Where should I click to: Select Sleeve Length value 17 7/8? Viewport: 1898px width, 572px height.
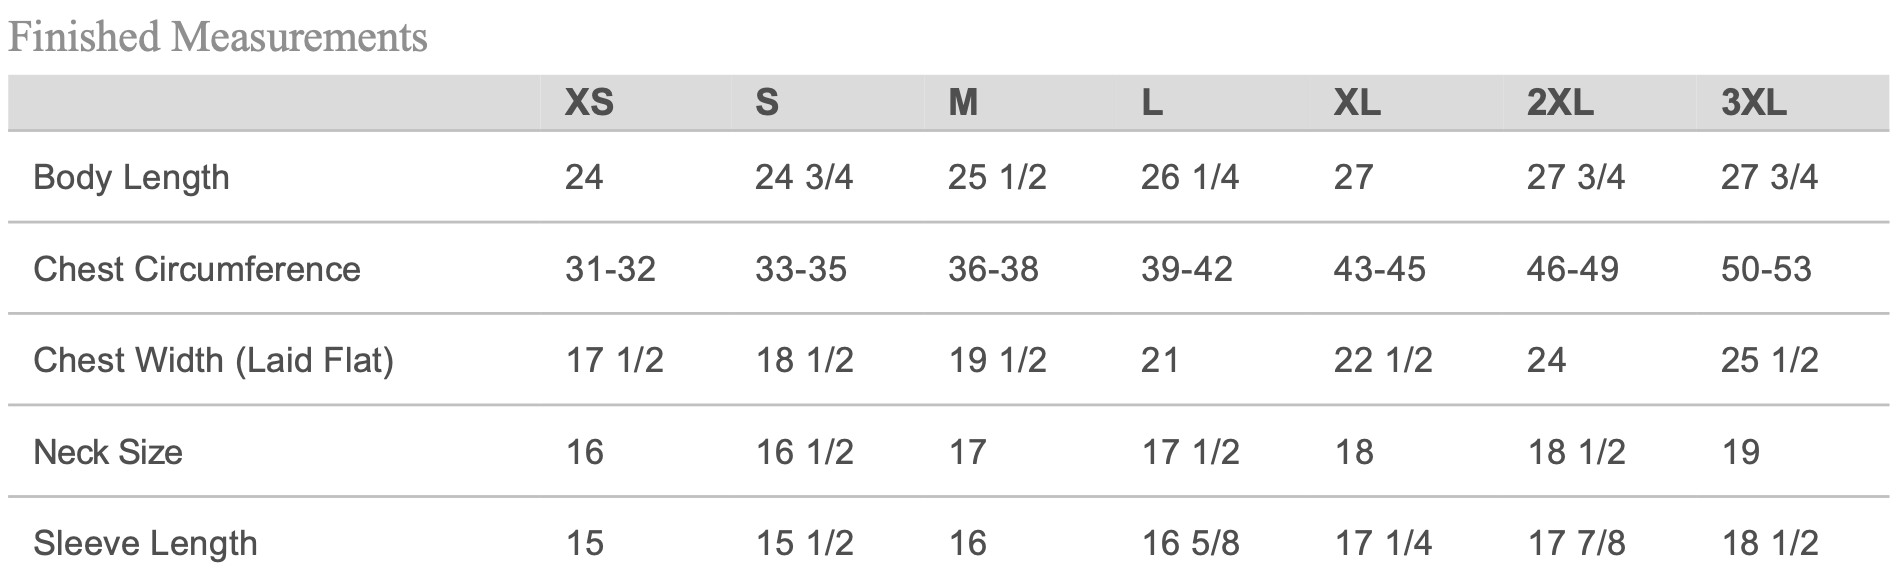1576,543
